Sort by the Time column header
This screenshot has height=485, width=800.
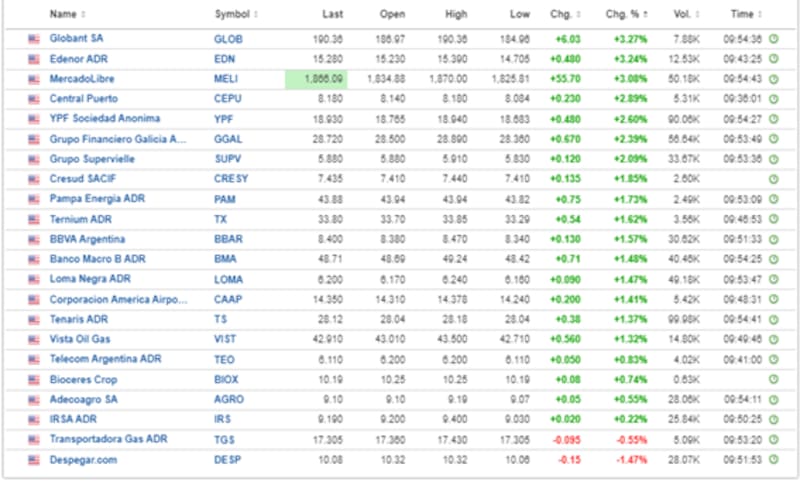click(744, 15)
